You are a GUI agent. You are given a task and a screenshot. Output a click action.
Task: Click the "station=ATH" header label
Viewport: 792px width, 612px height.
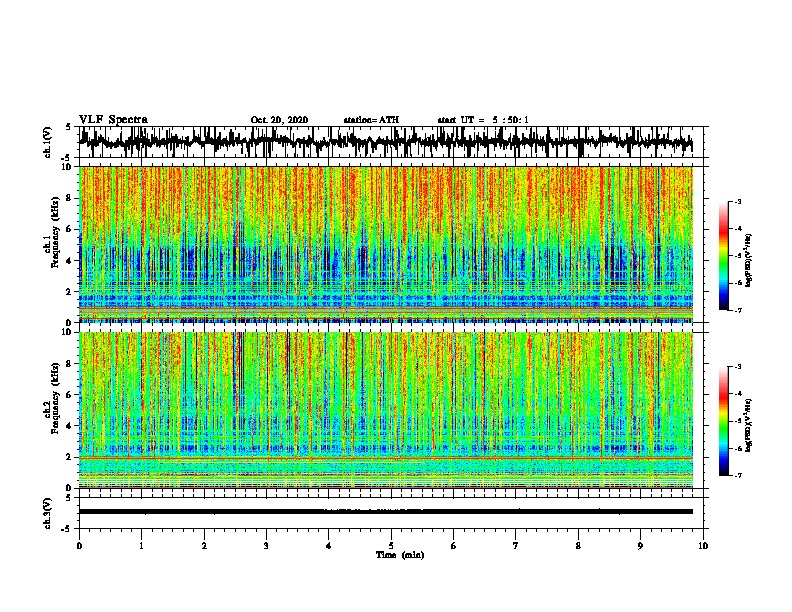(x=371, y=120)
